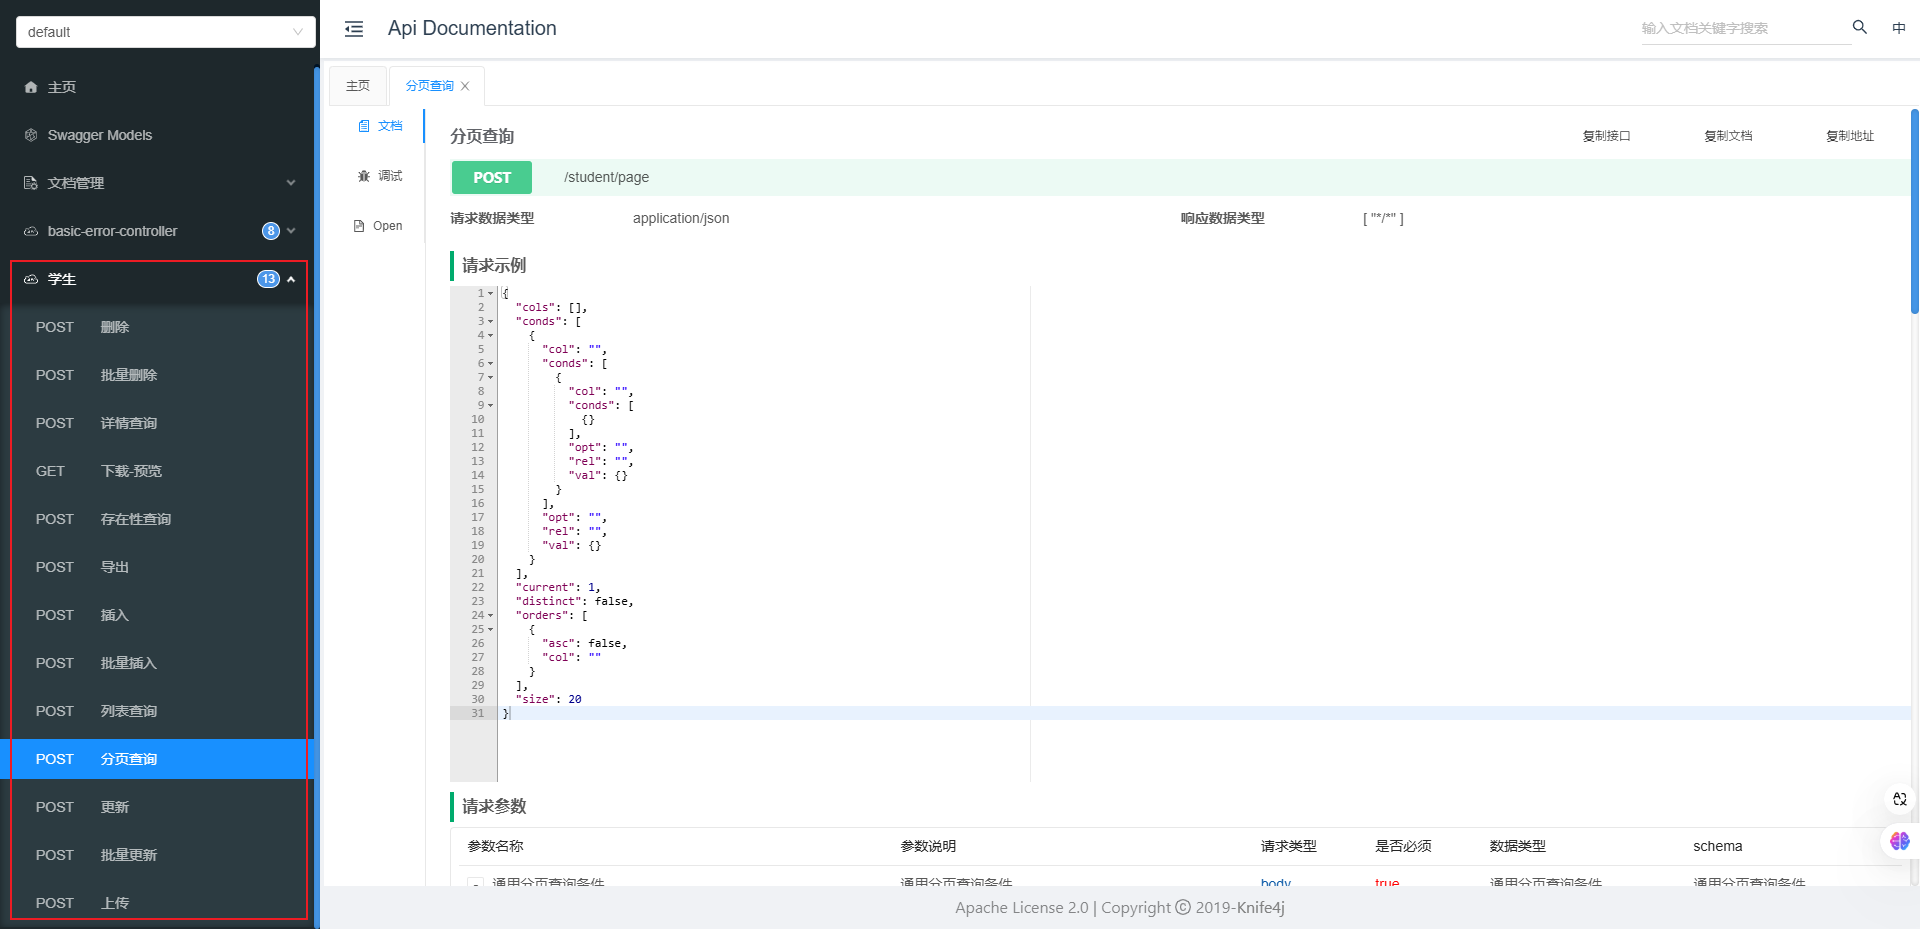Open the POST 批量删除 API entry
The width and height of the screenshot is (1920, 929).
tap(157, 375)
